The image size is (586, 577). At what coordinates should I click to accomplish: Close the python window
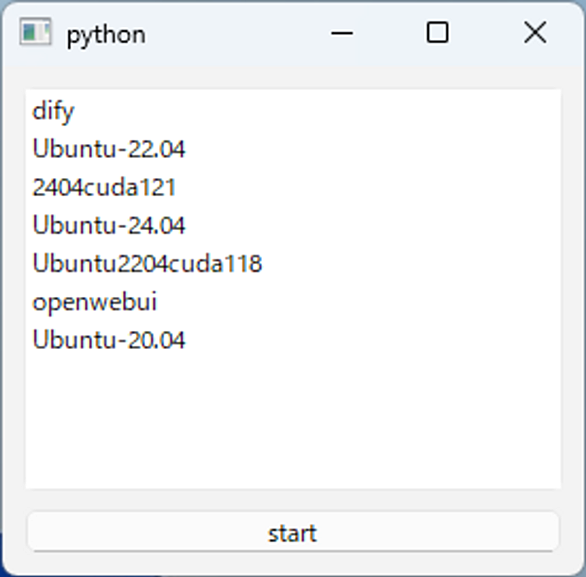point(535,33)
